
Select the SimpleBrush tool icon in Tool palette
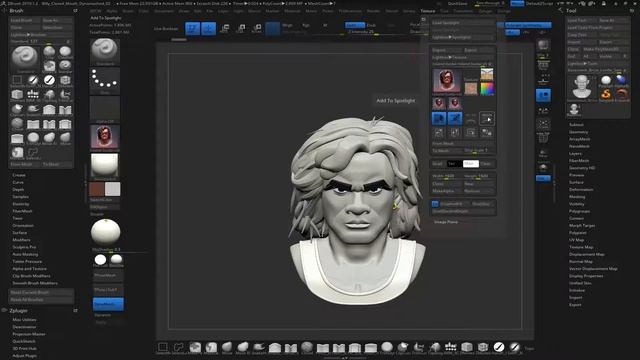pos(606,95)
